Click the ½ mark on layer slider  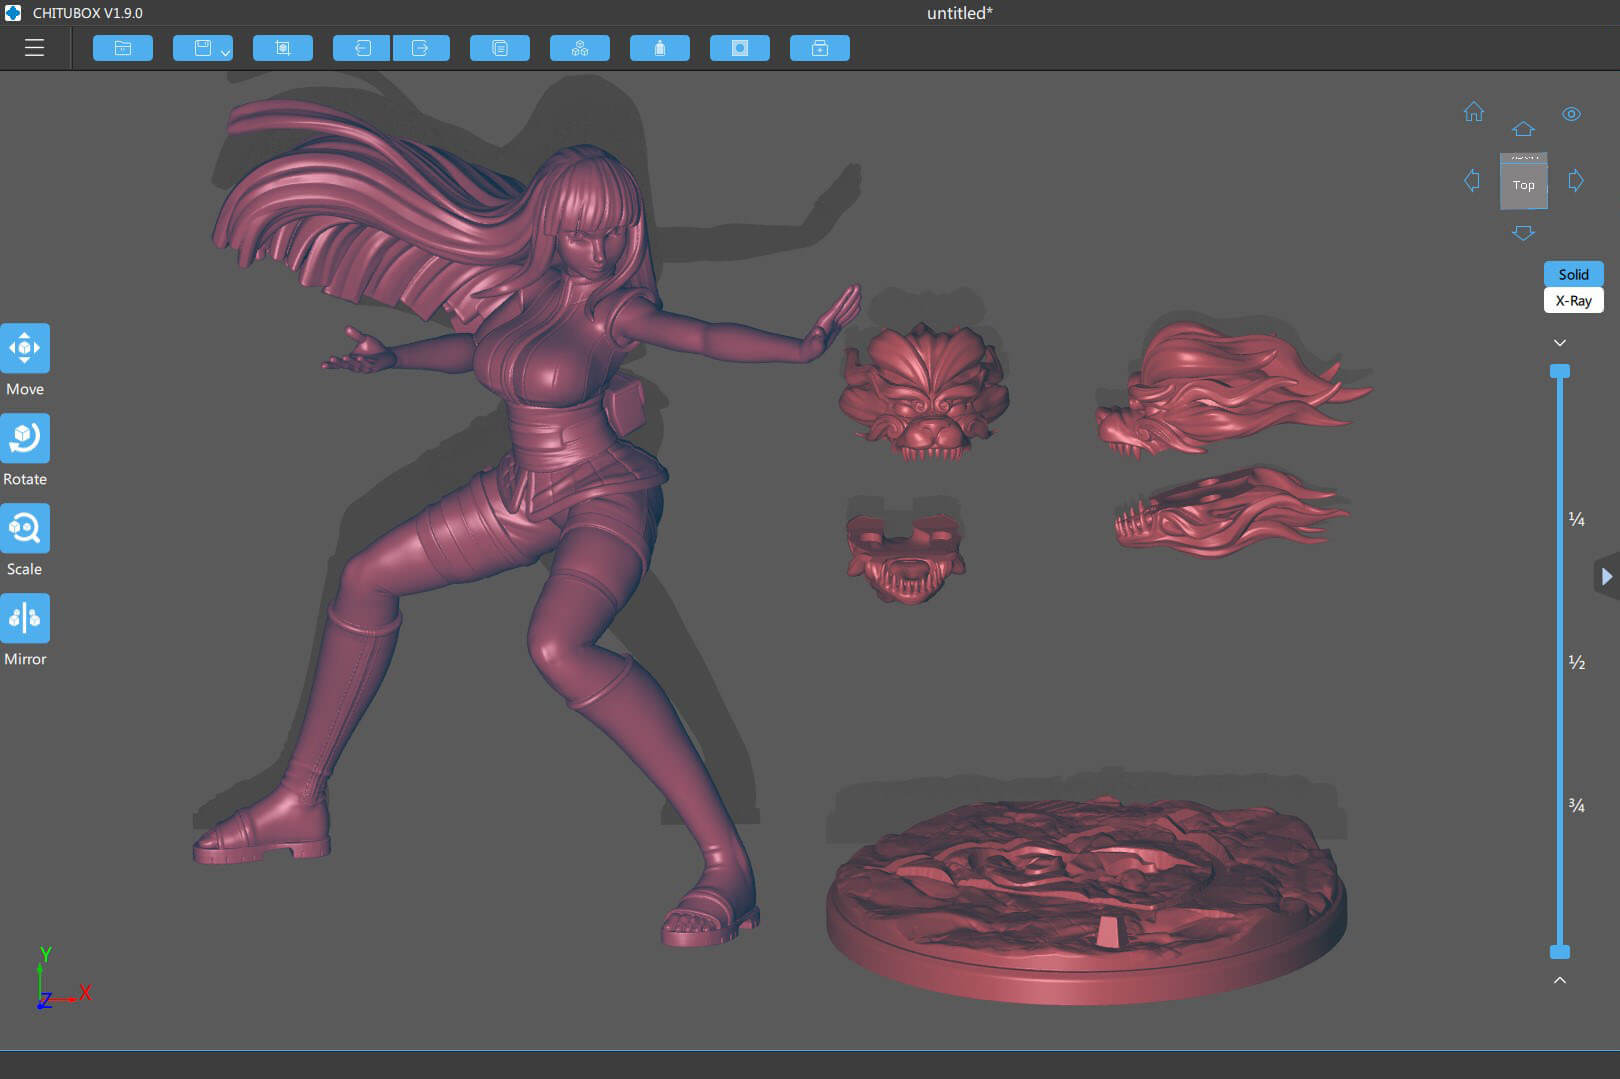coord(1576,662)
